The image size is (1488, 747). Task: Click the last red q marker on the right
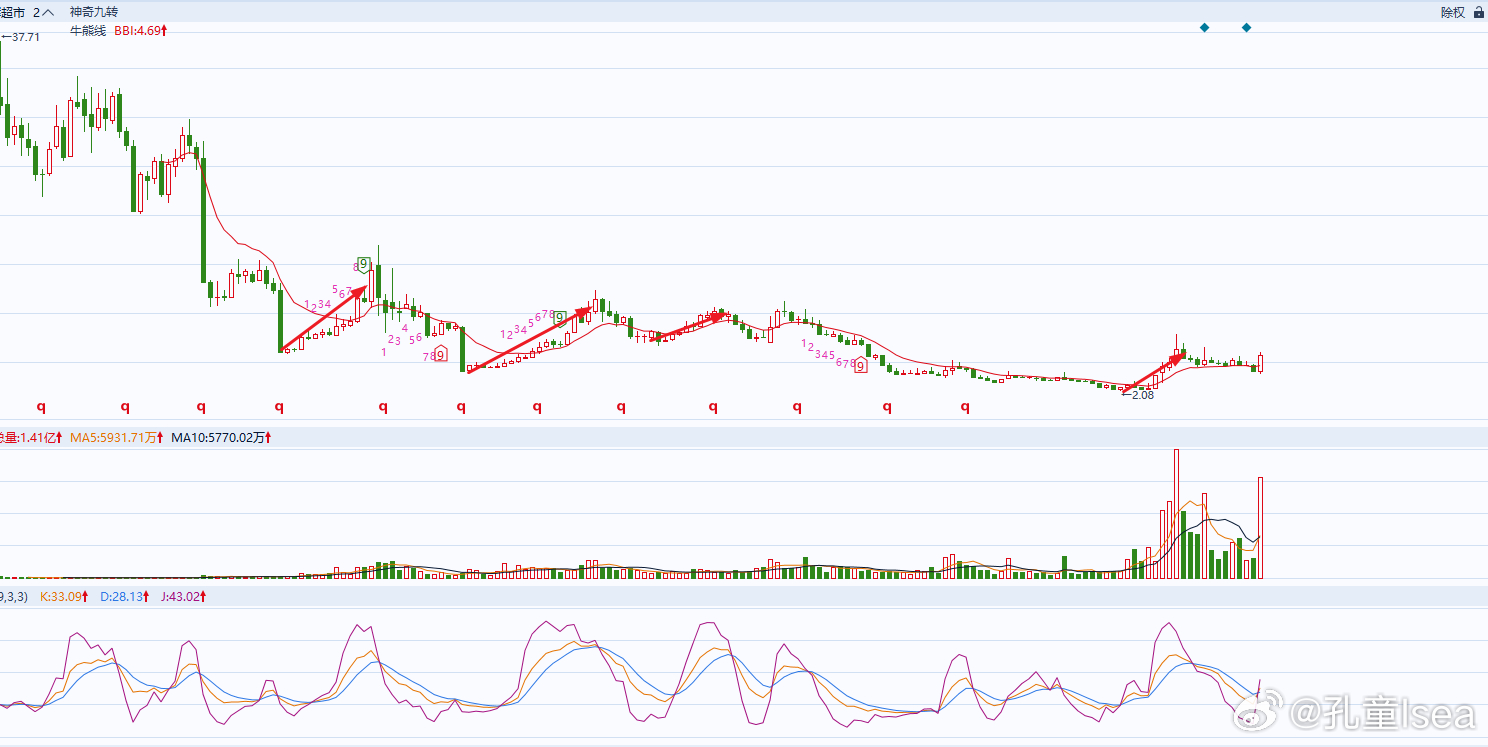tap(965, 406)
